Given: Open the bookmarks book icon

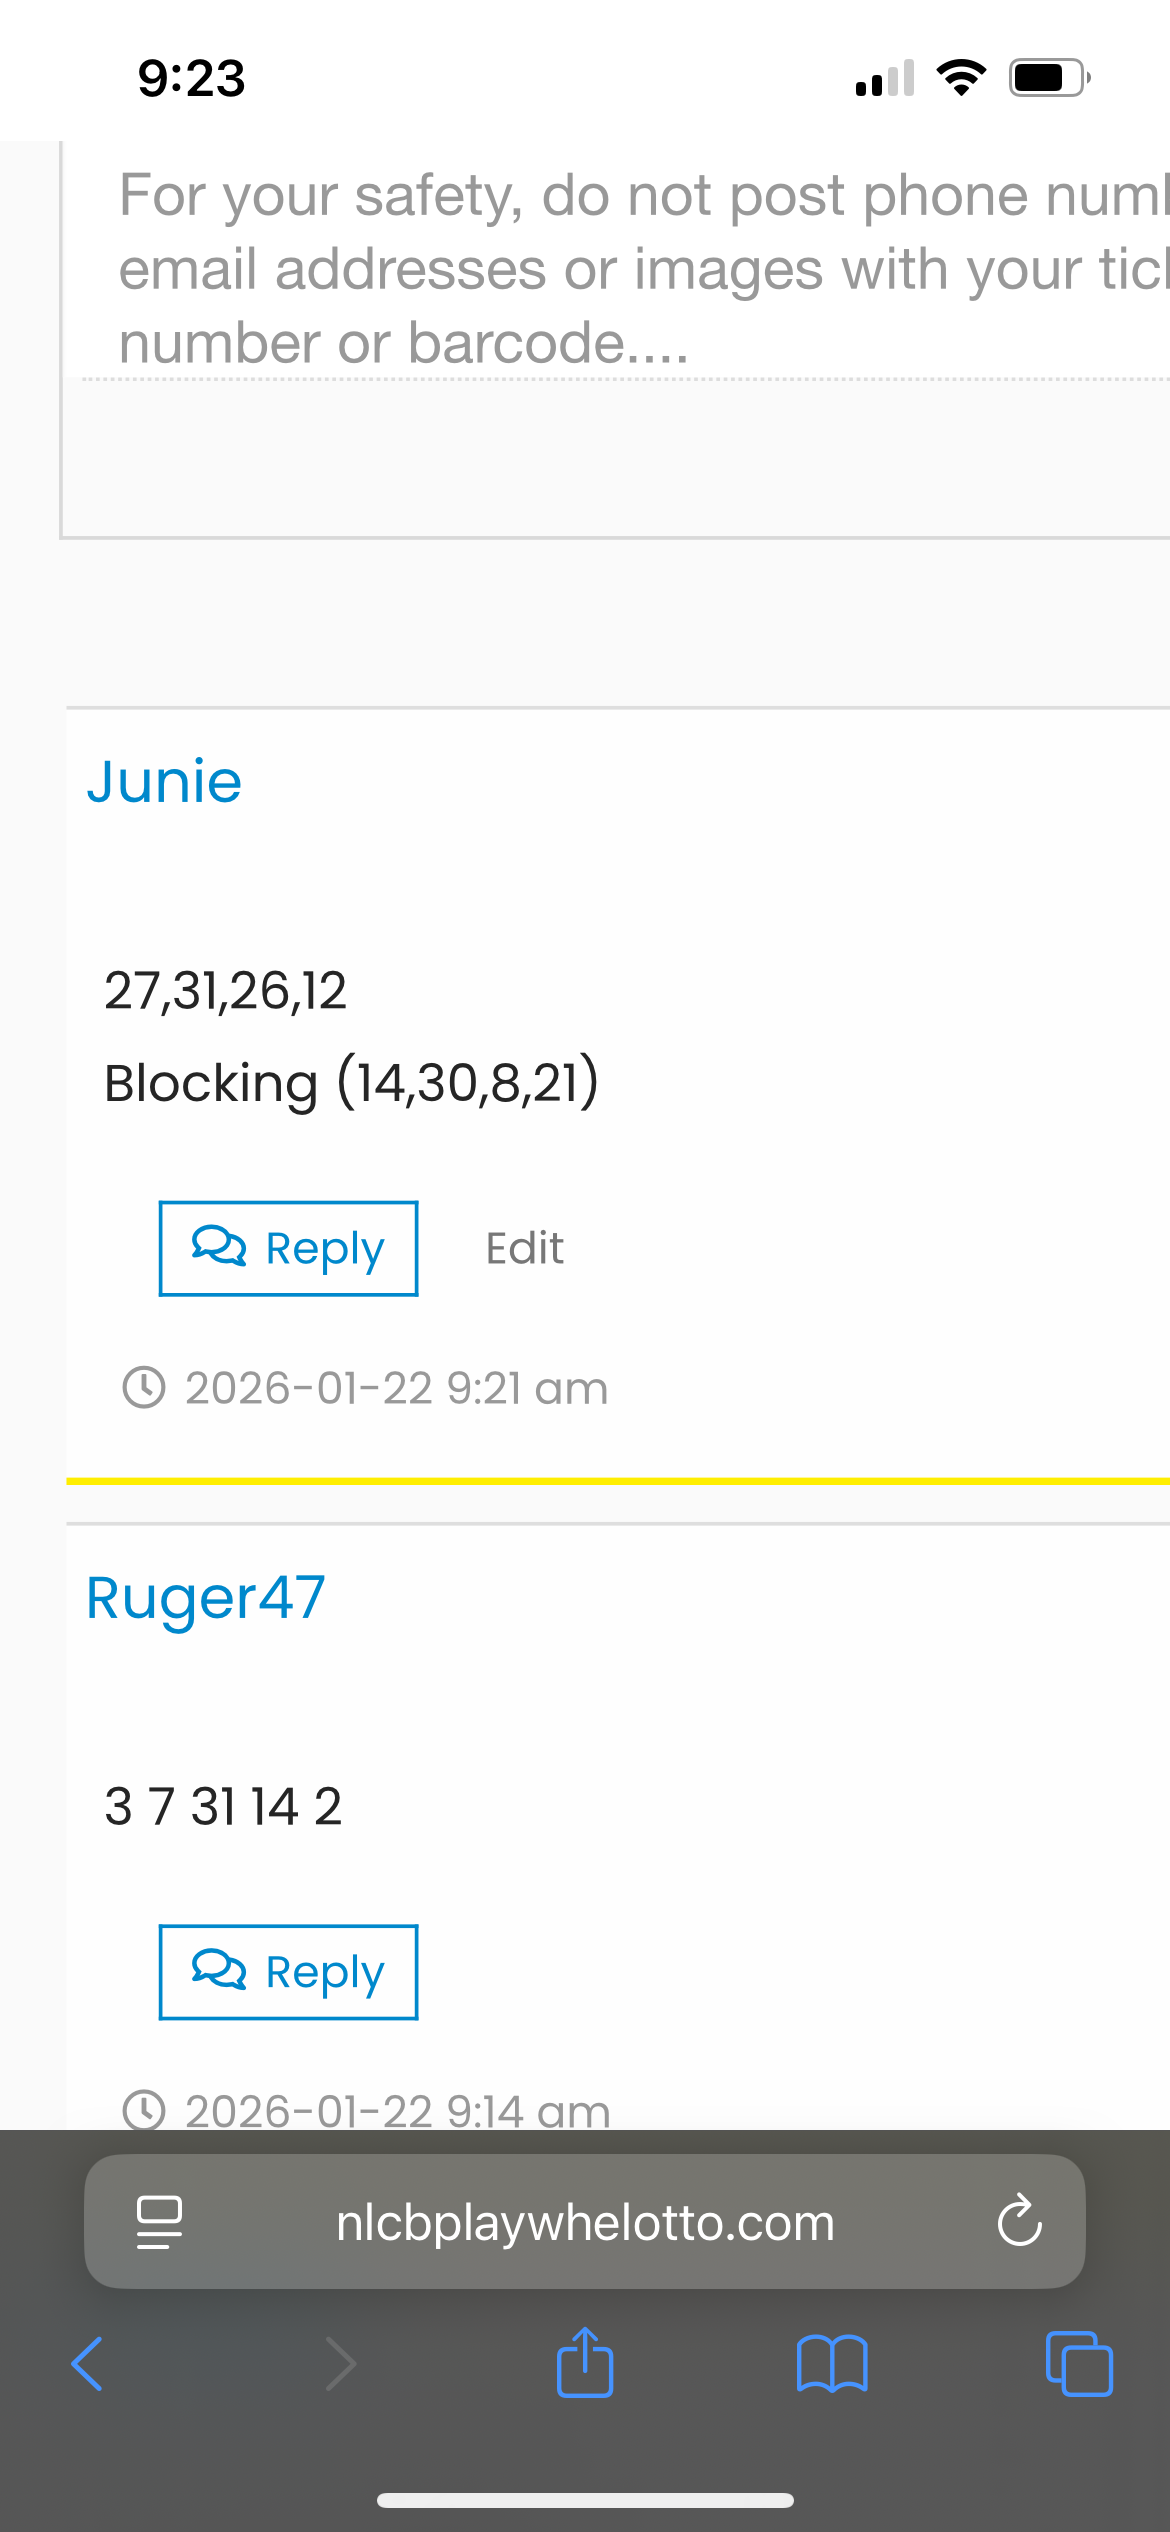Looking at the screenshot, I should click(832, 2364).
